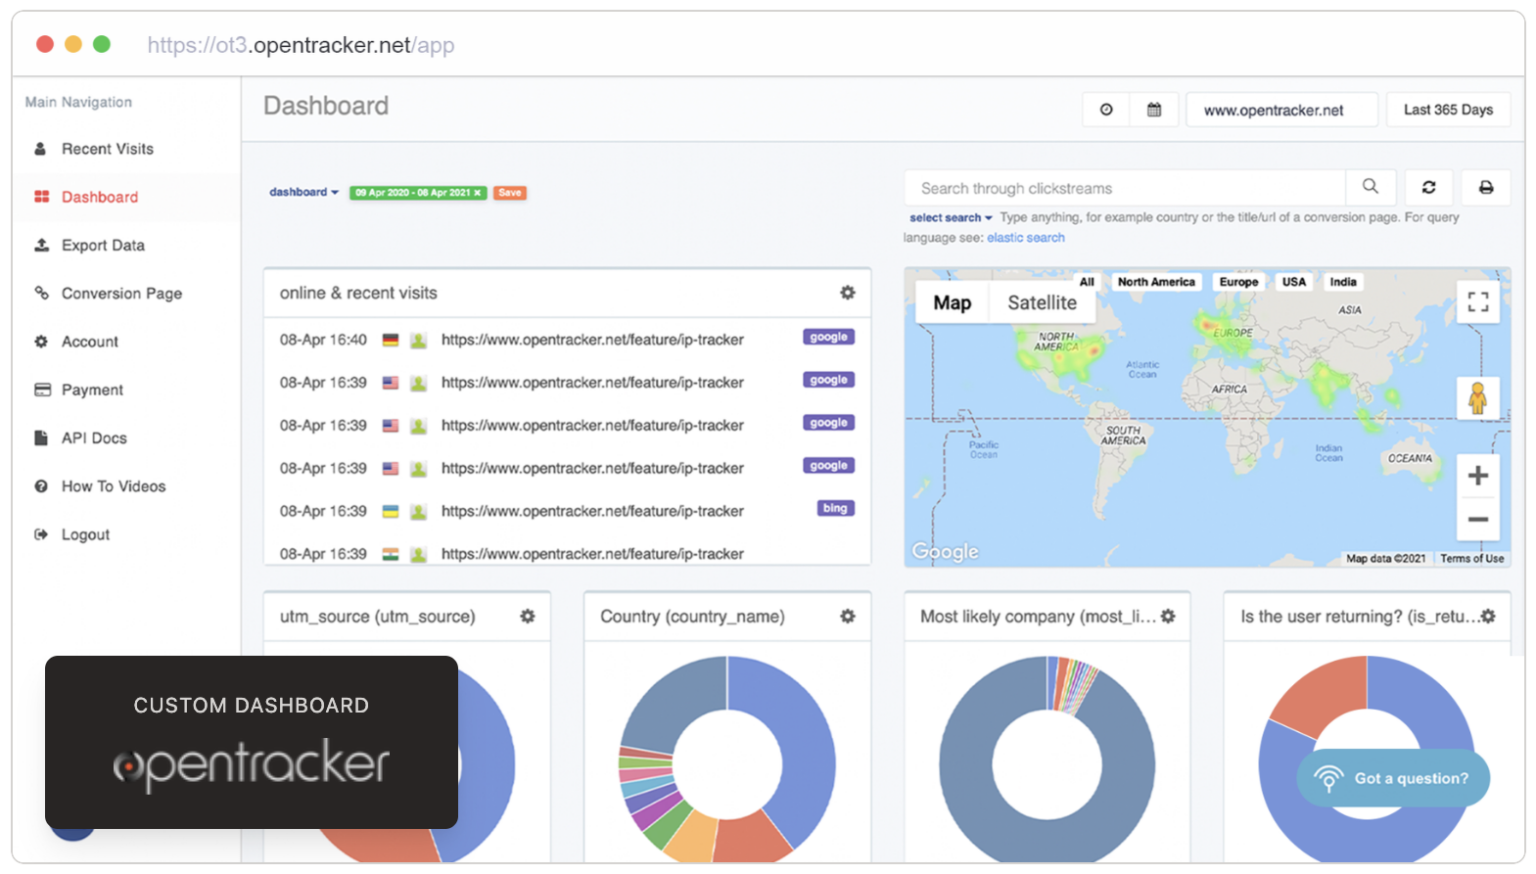
Task: Click the refresh icon beside search
Action: coord(1428,187)
